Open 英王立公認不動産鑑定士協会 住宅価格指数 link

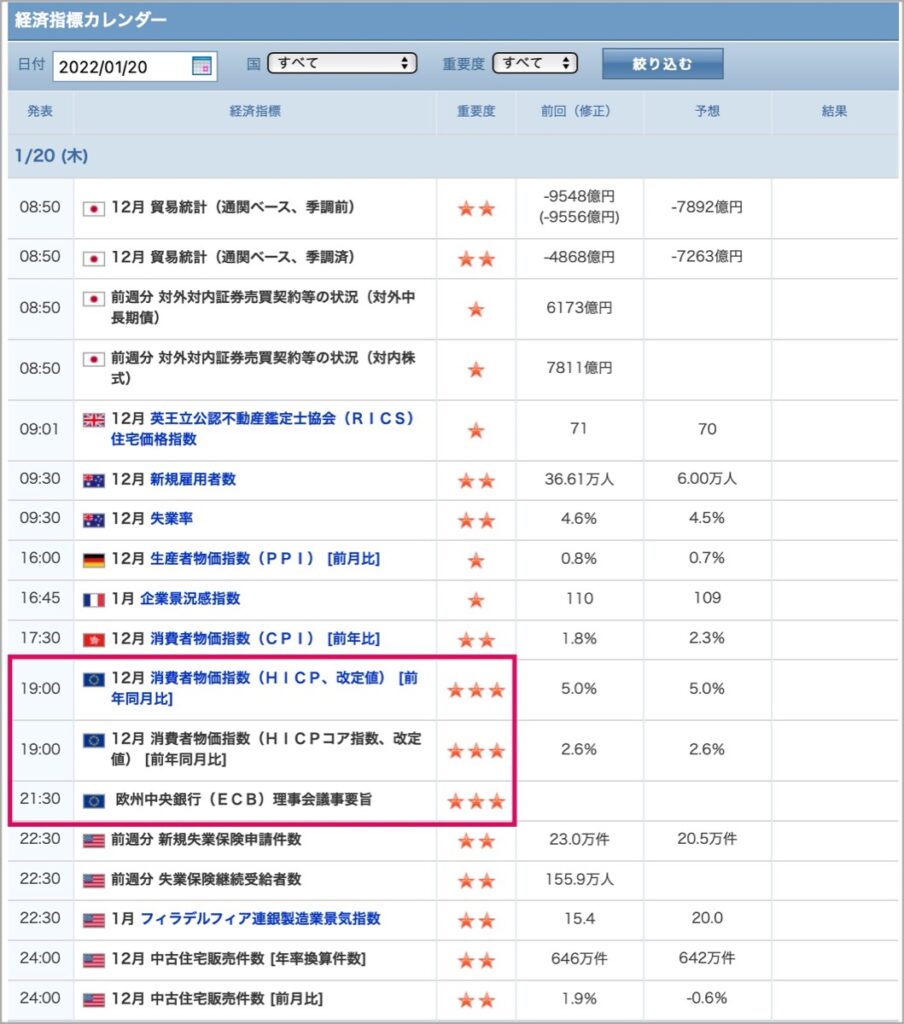pos(262,428)
